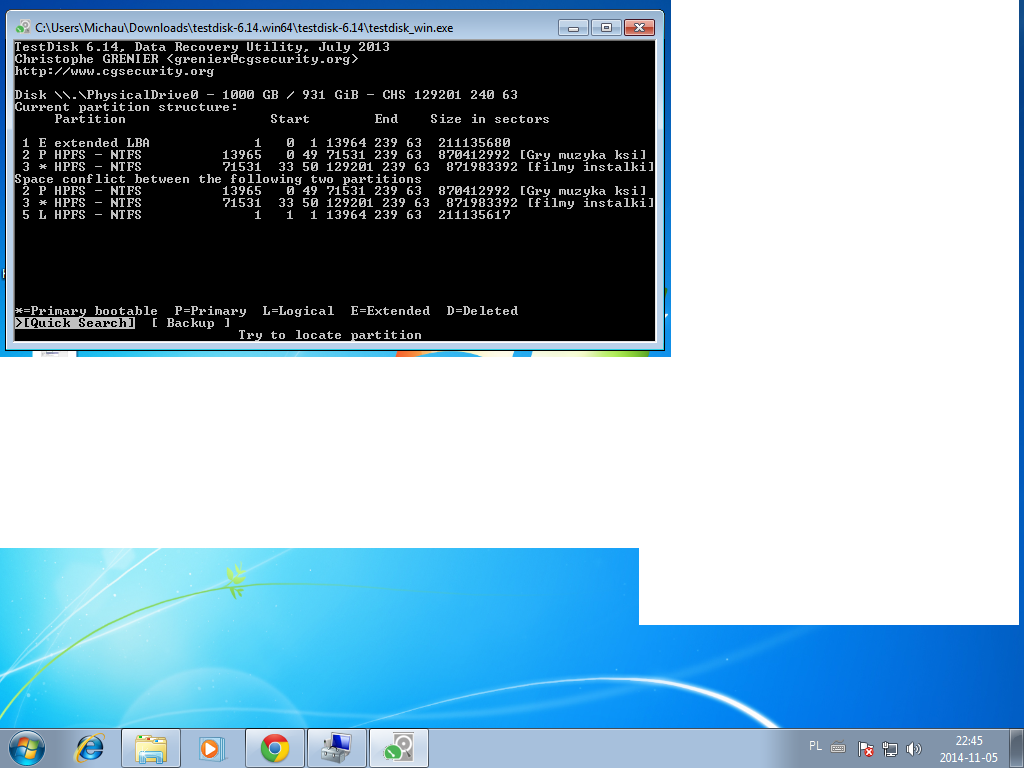This screenshot has width=1024, height=768.
Task: Click the on-screen keyboard tray icon
Action: pos(839,748)
